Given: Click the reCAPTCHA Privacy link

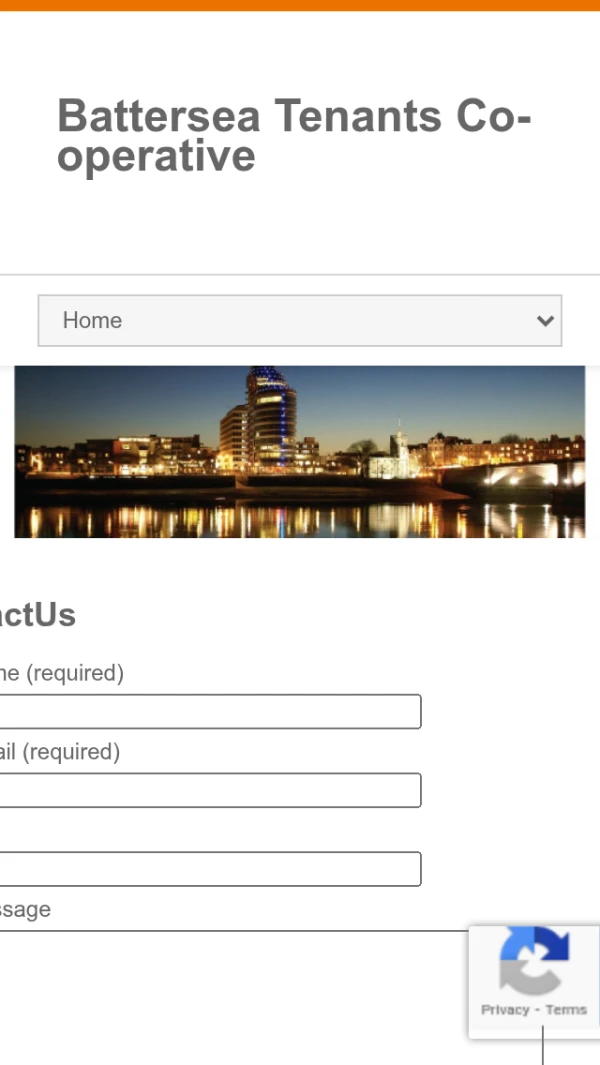Looking at the screenshot, I should coord(504,1010).
